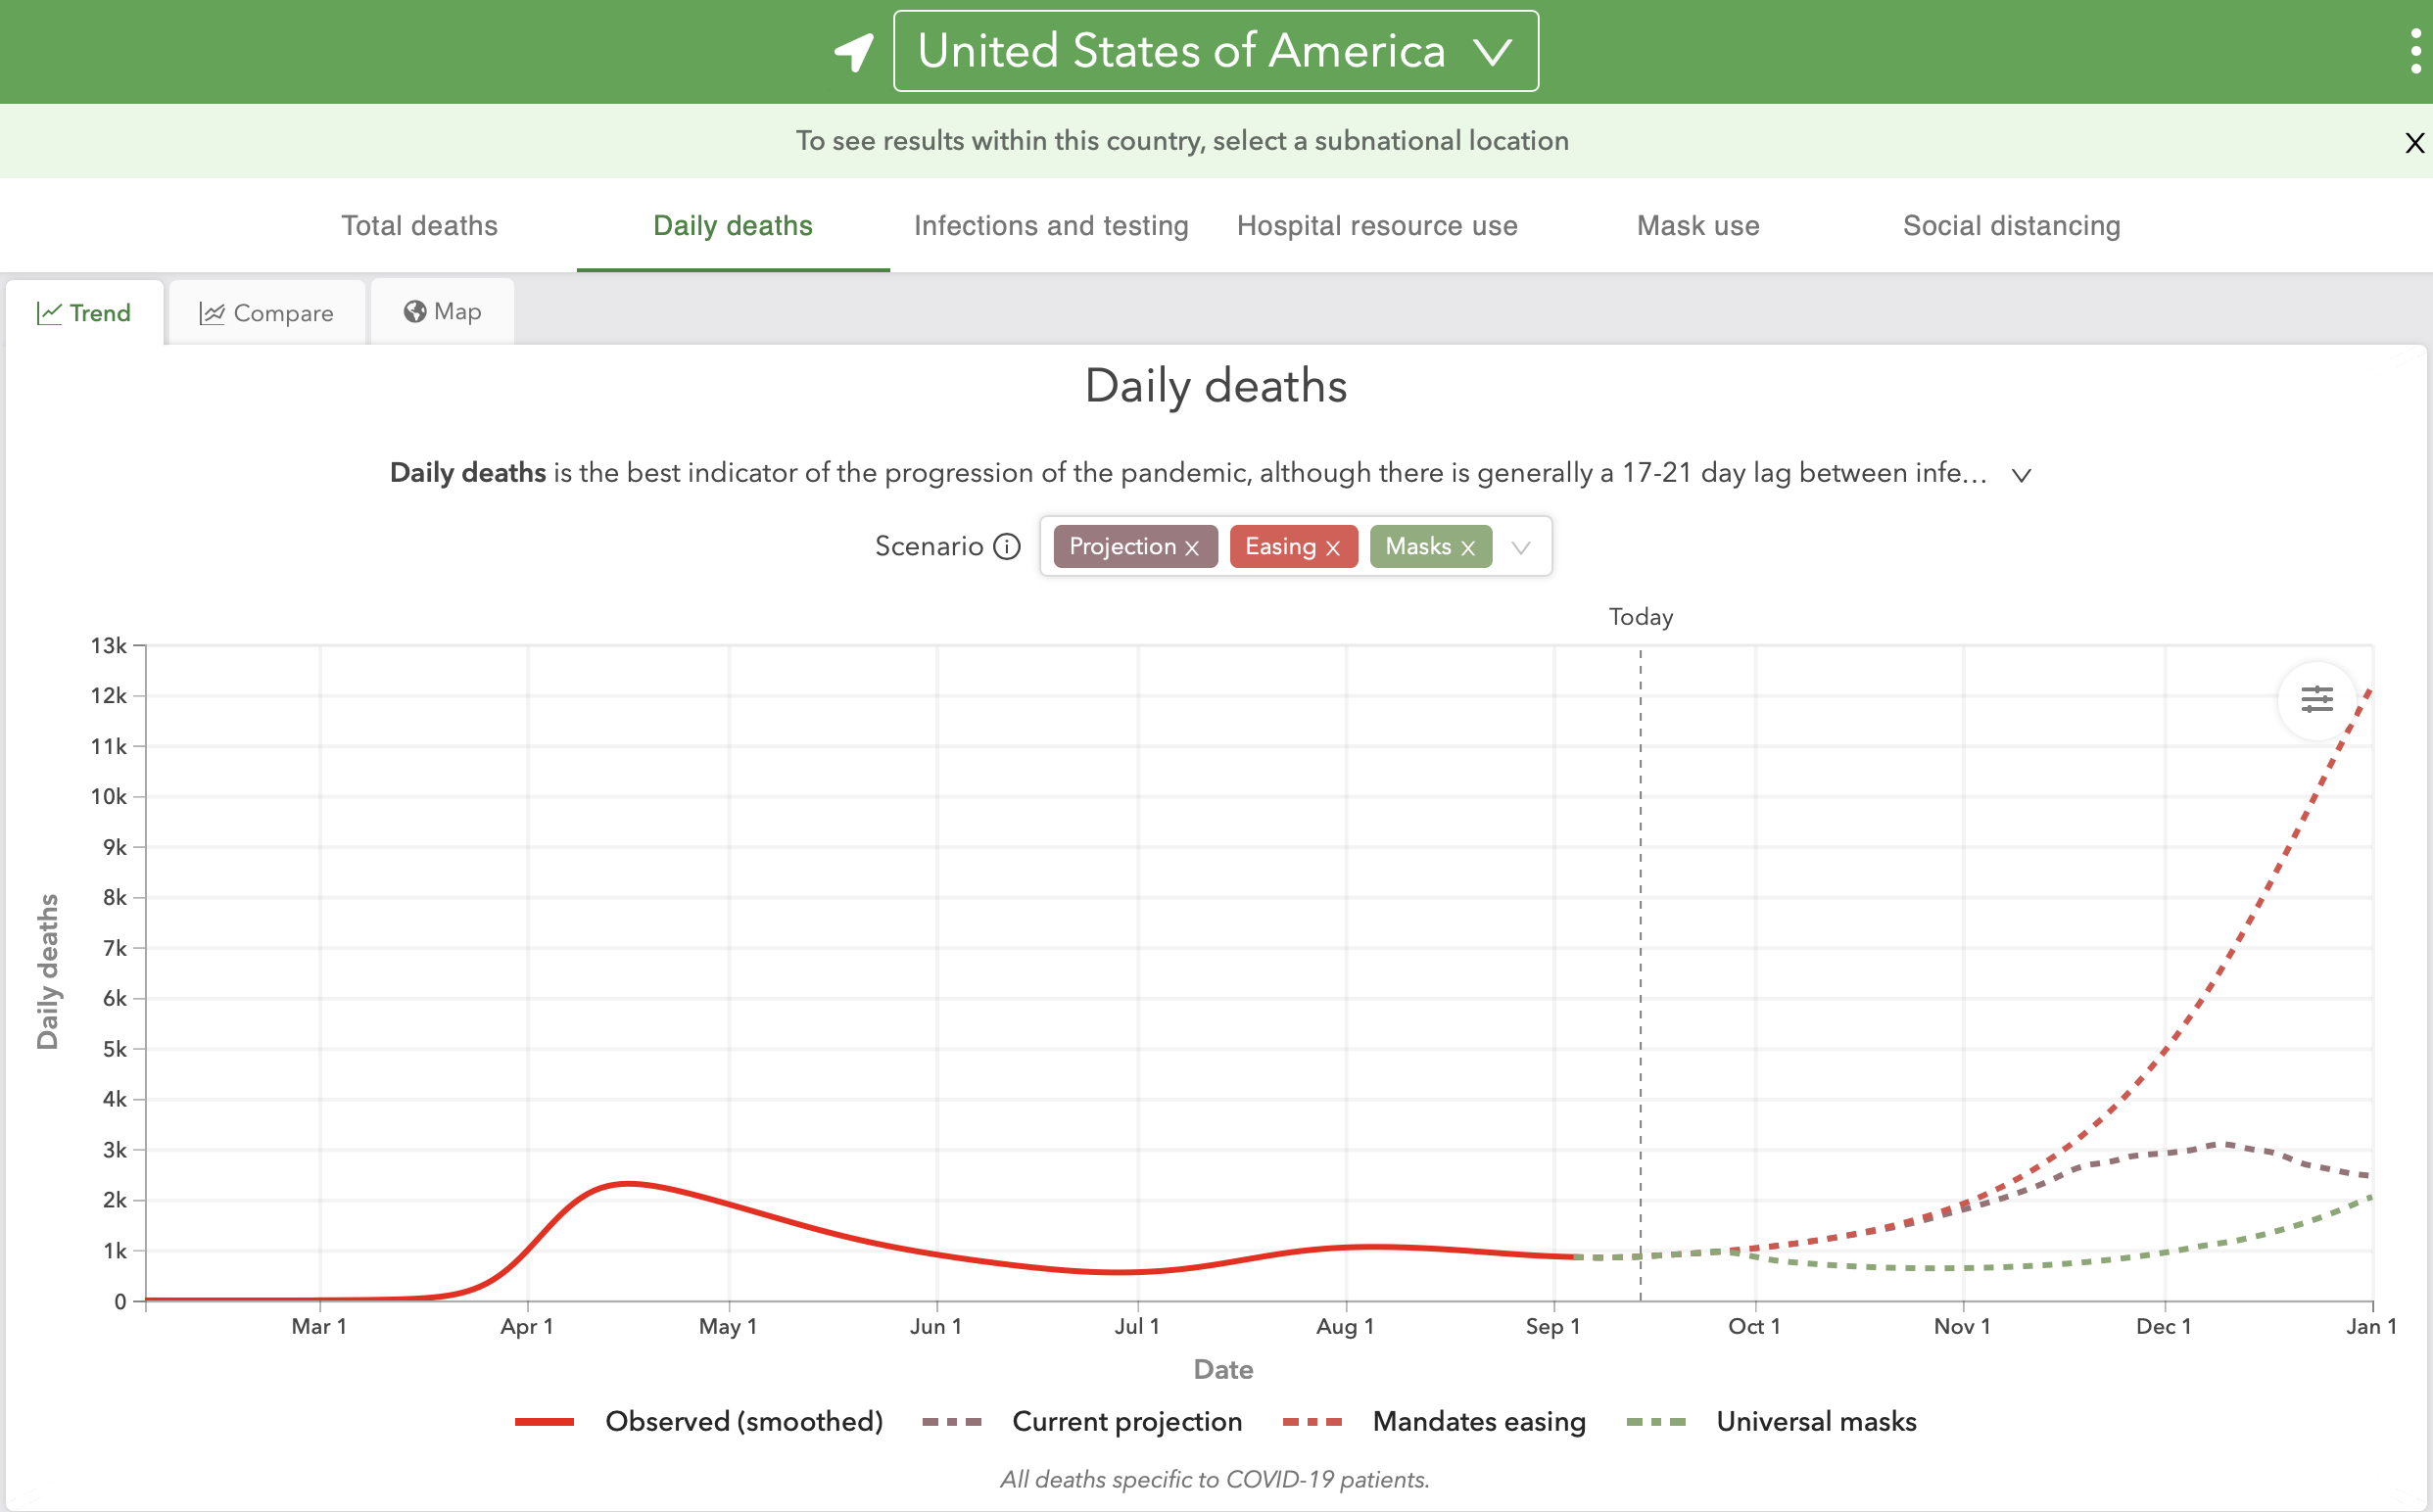Expand the Daily deaths description text
This screenshot has width=2433, height=1512.
(2022, 475)
